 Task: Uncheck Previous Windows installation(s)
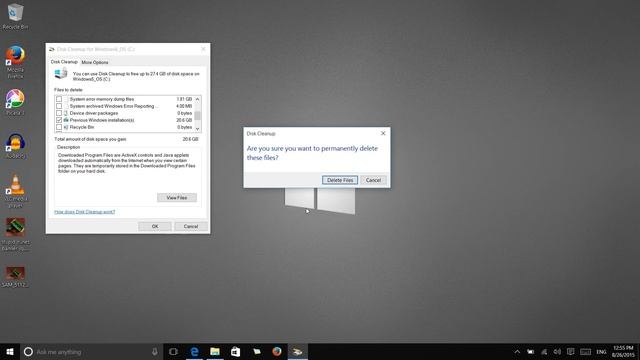59,120
